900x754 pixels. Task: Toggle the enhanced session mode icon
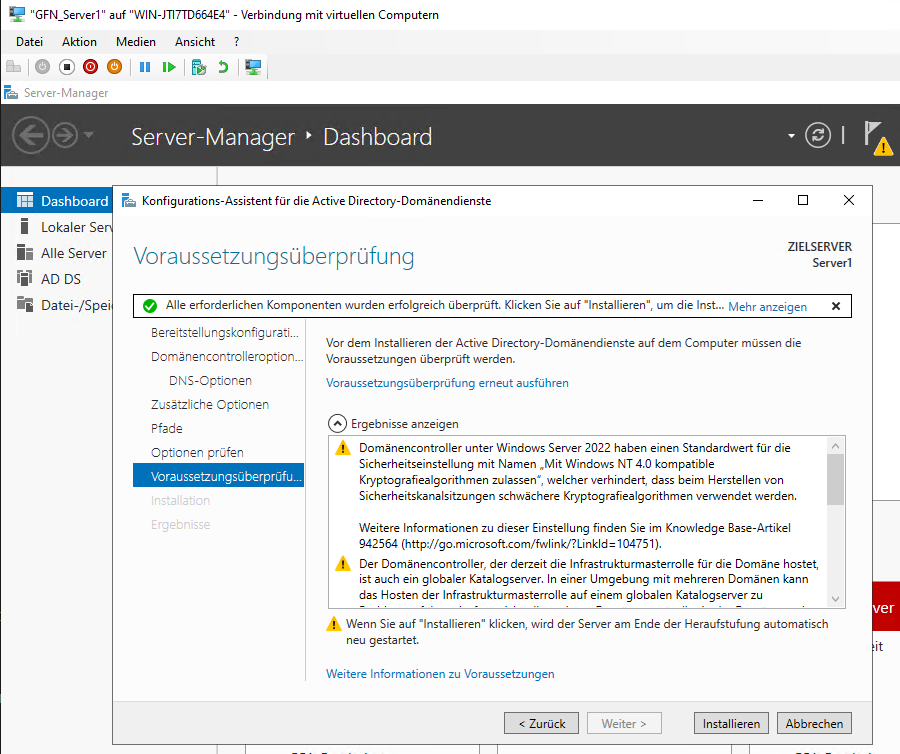point(254,67)
